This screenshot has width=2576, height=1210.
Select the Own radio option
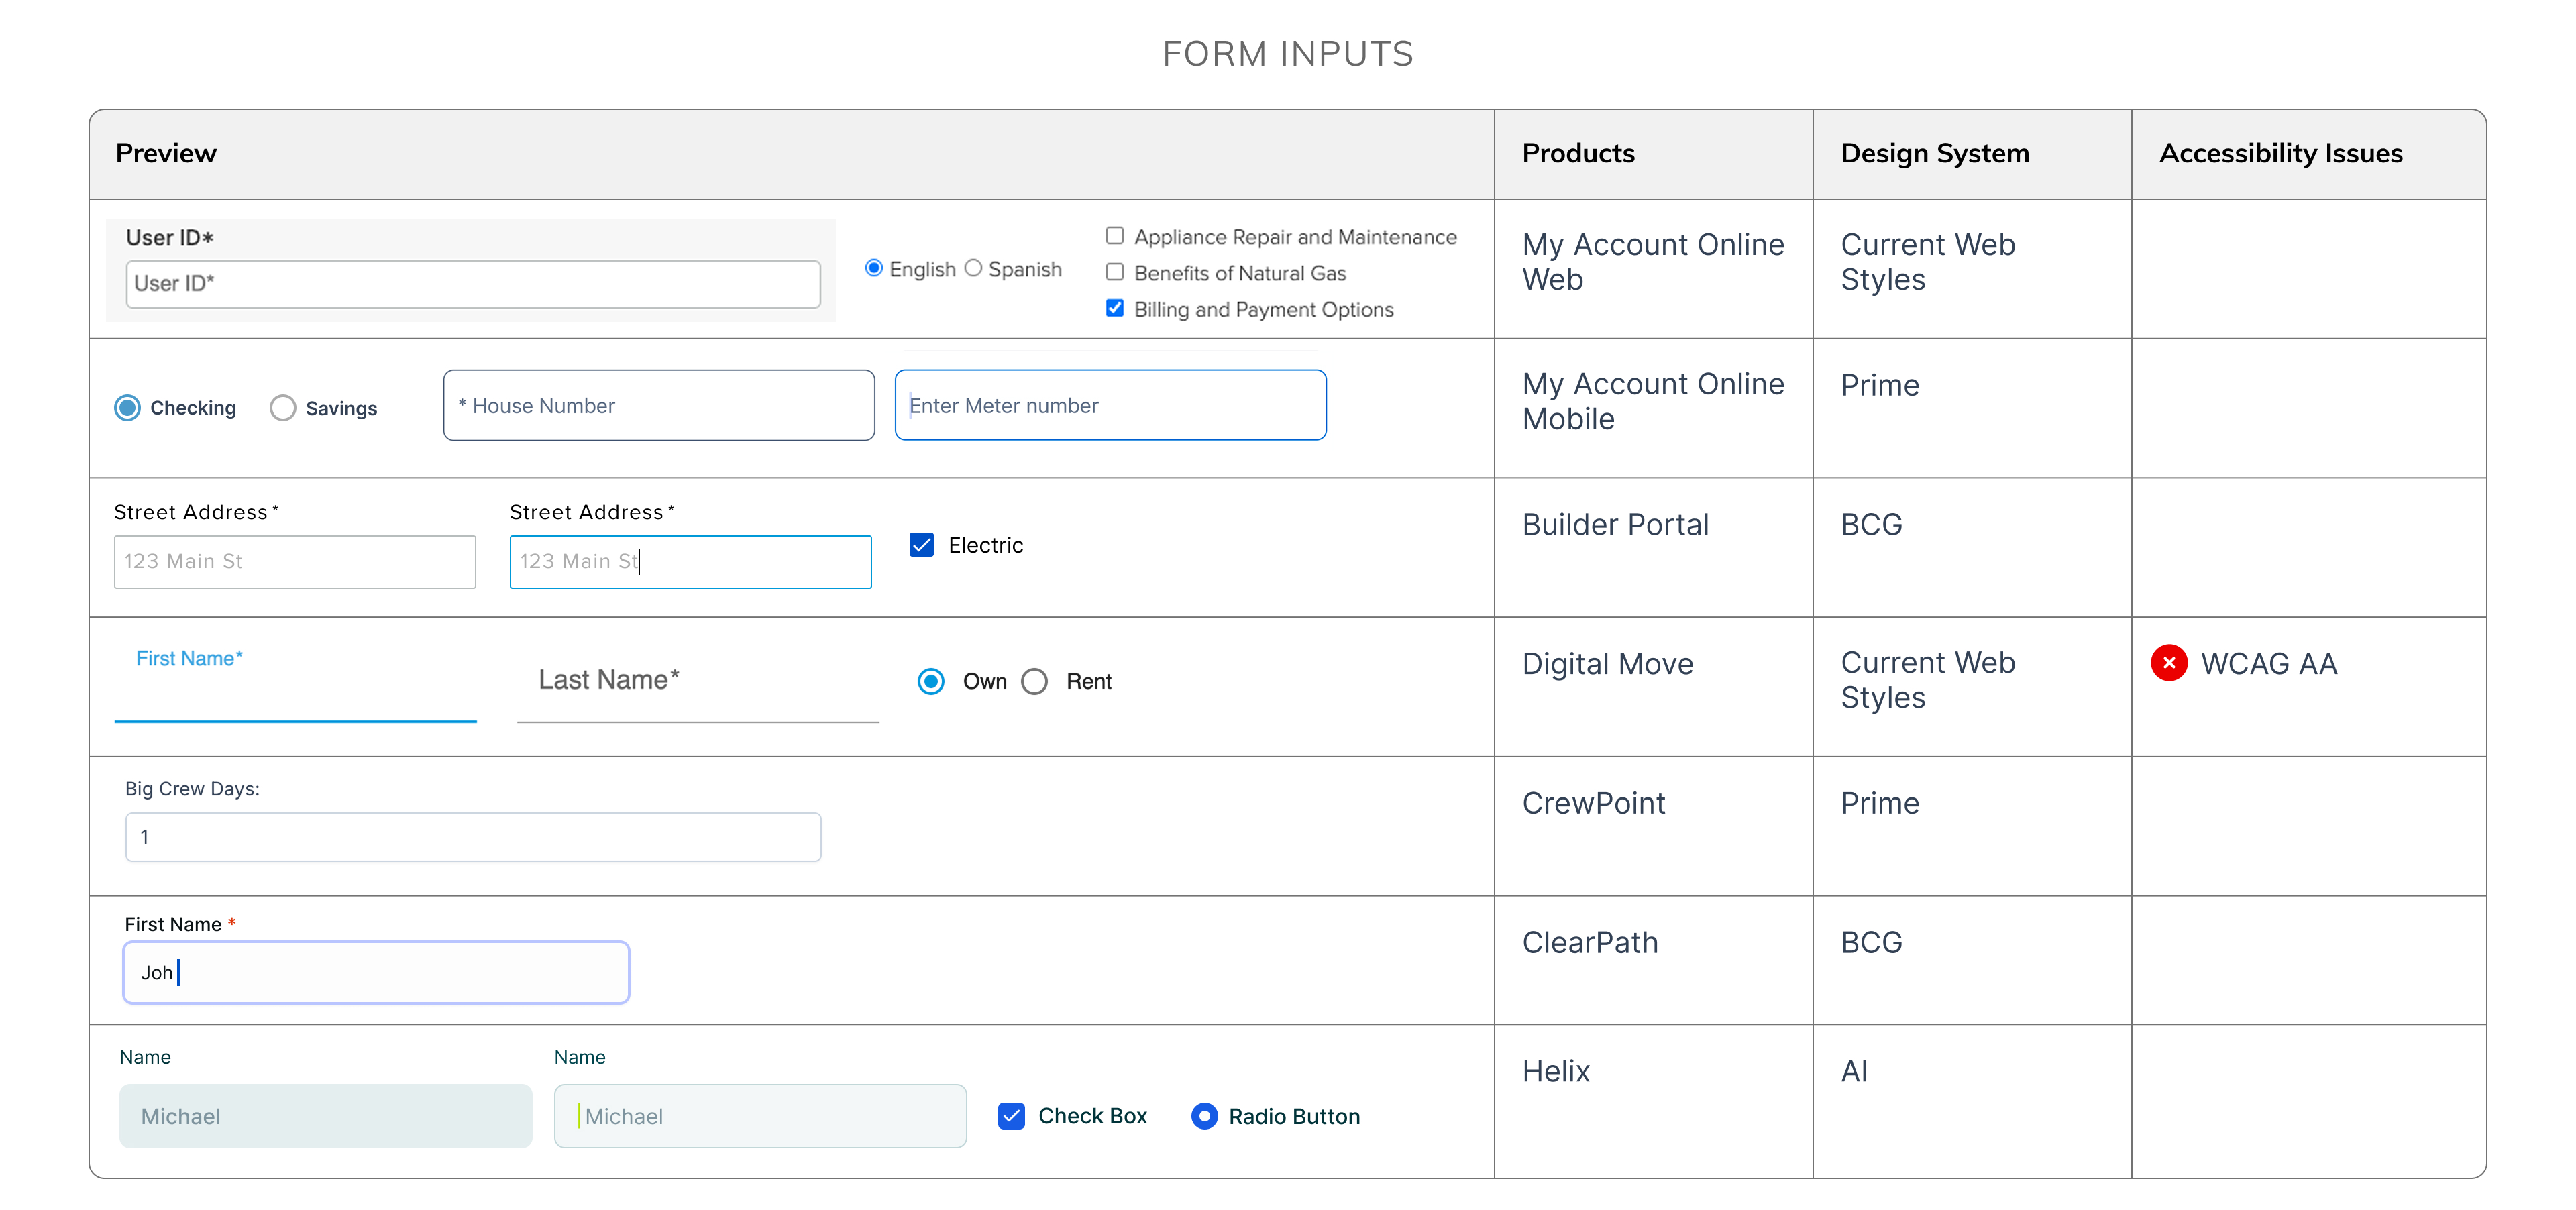pos(931,681)
